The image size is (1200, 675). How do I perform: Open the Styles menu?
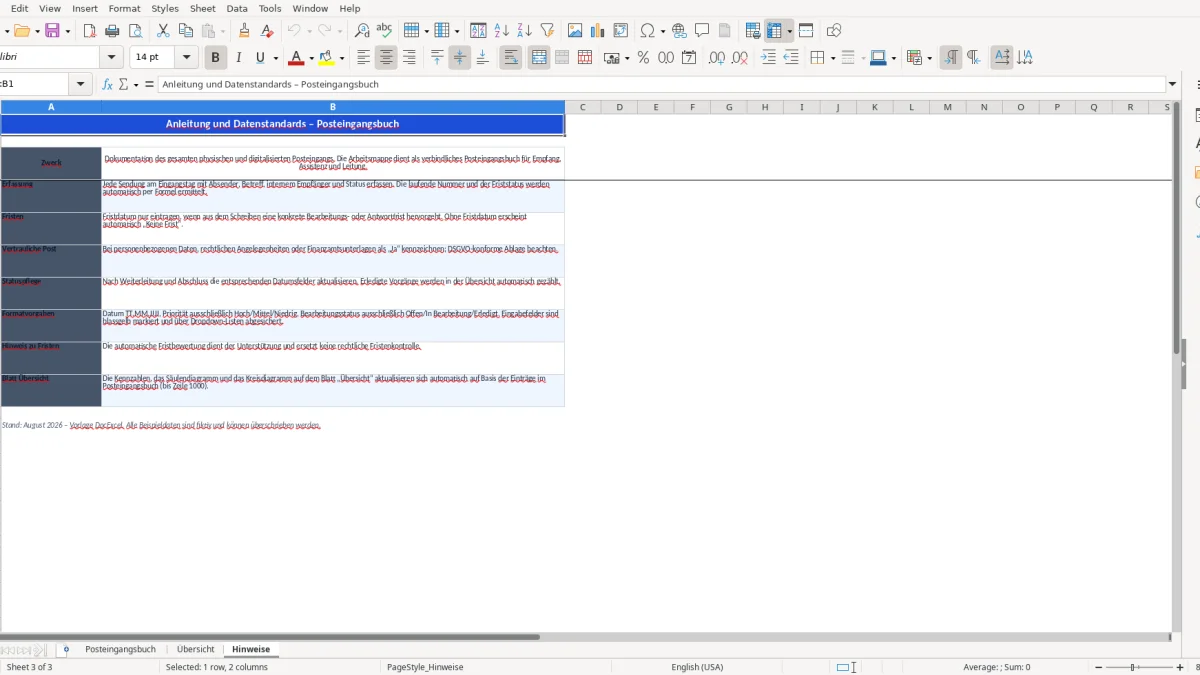pyautogui.click(x=165, y=8)
